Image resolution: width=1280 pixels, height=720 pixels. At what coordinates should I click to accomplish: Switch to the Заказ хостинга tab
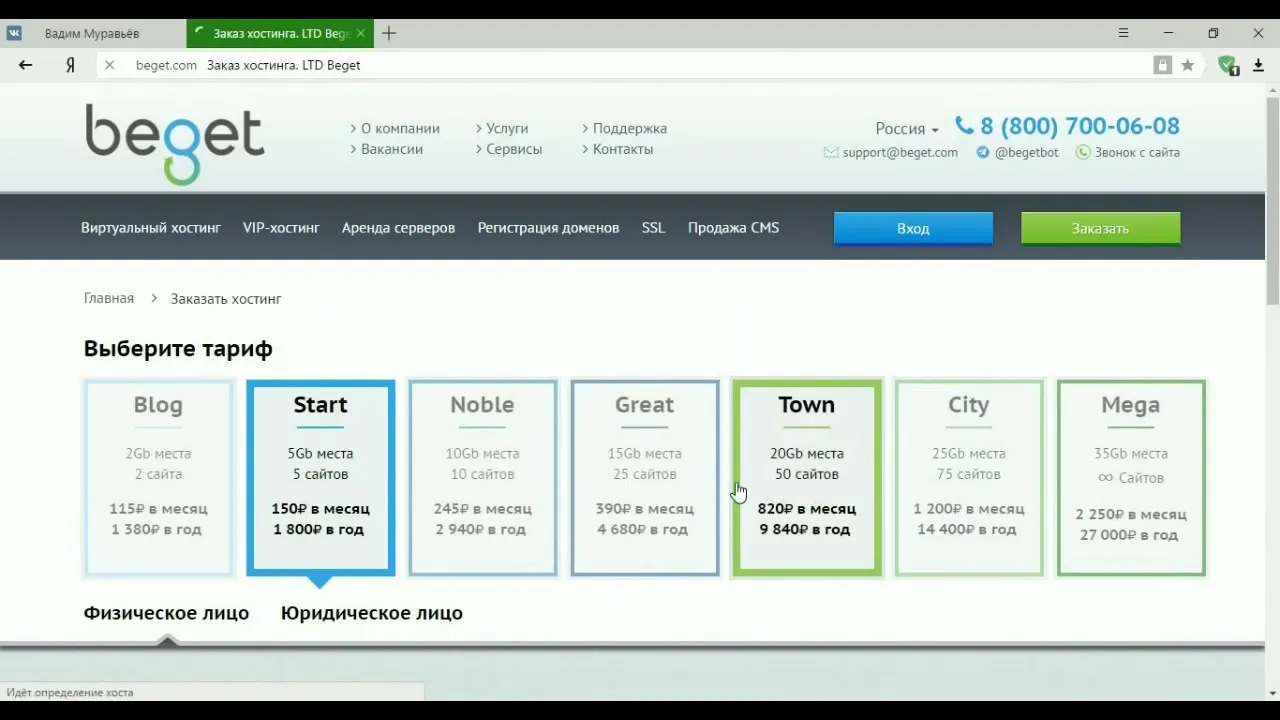279,33
